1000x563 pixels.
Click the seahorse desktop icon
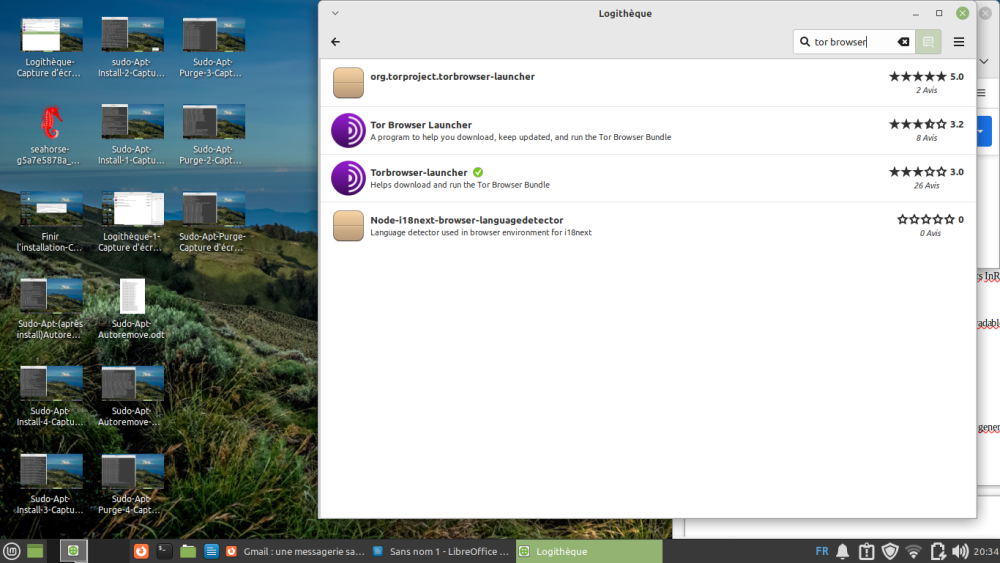click(x=50, y=124)
